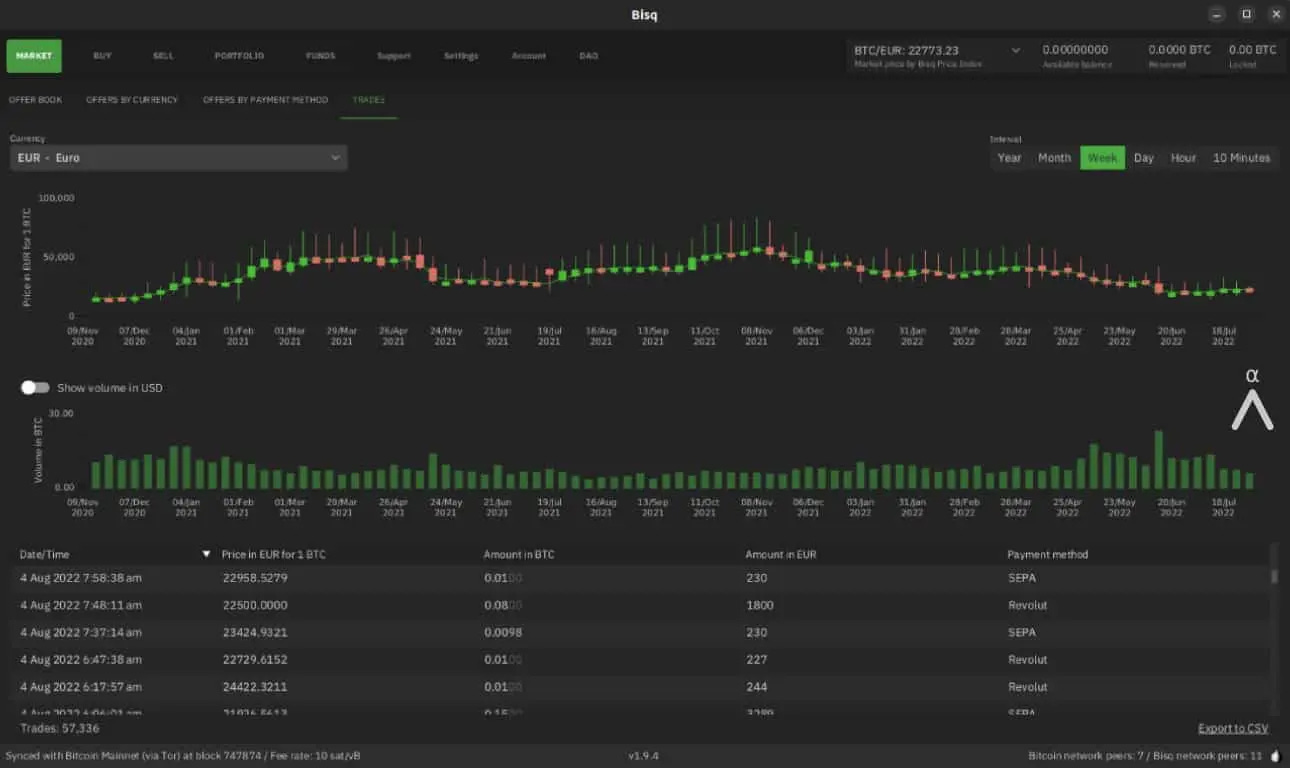
Task: Set interval to Year
Action: 1009,158
